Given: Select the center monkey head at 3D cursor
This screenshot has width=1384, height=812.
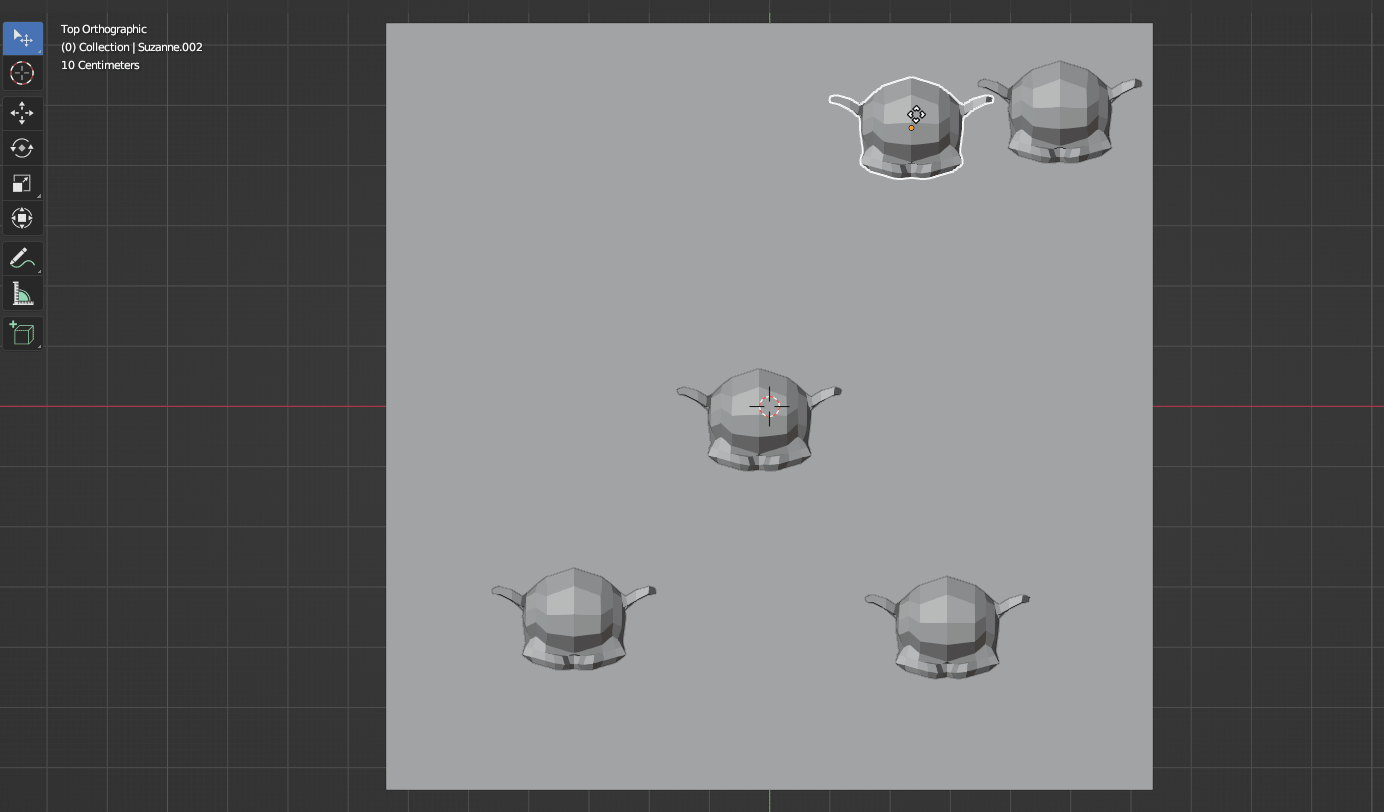Looking at the screenshot, I should [x=759, y=419].
